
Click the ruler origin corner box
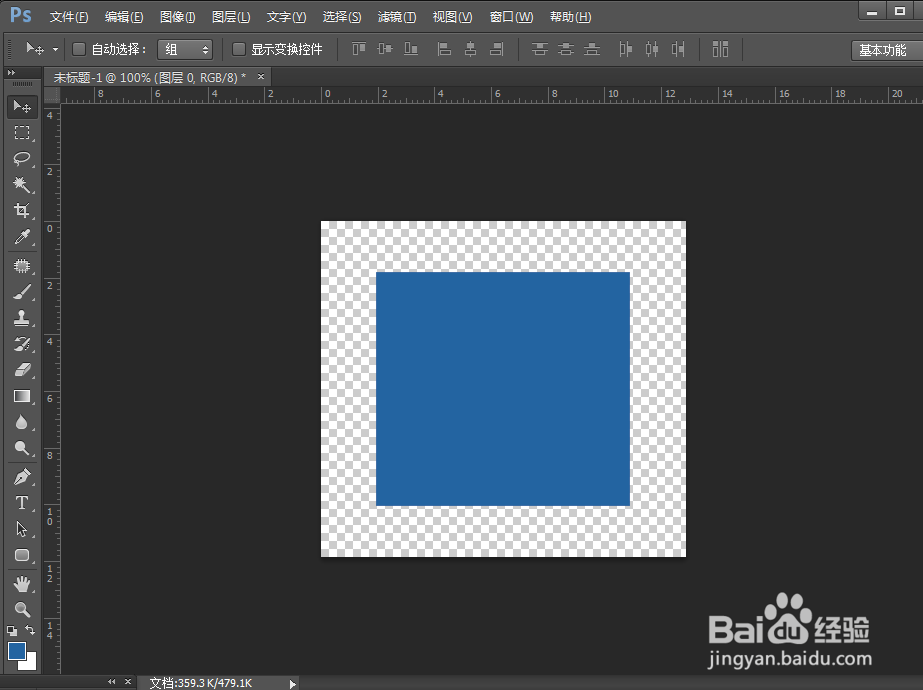52,94
